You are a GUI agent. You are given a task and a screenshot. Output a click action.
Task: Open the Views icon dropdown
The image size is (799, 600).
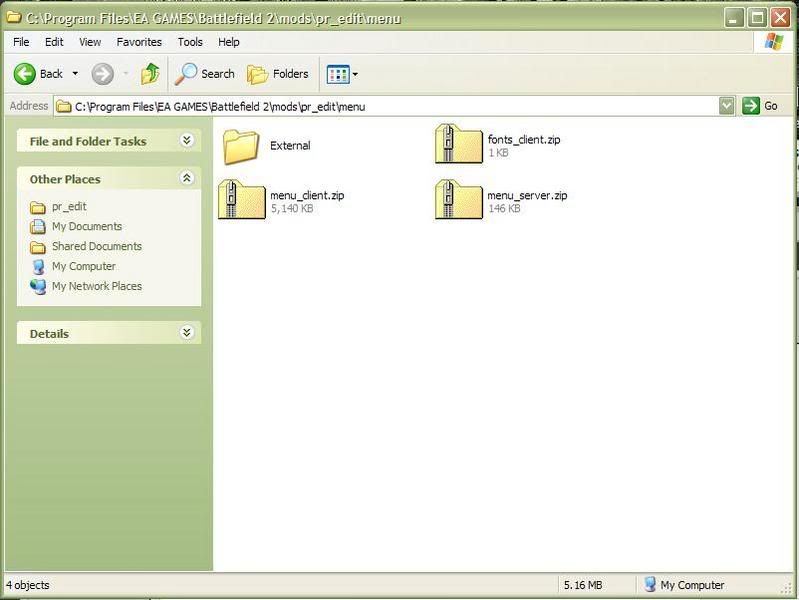point(342,74)
